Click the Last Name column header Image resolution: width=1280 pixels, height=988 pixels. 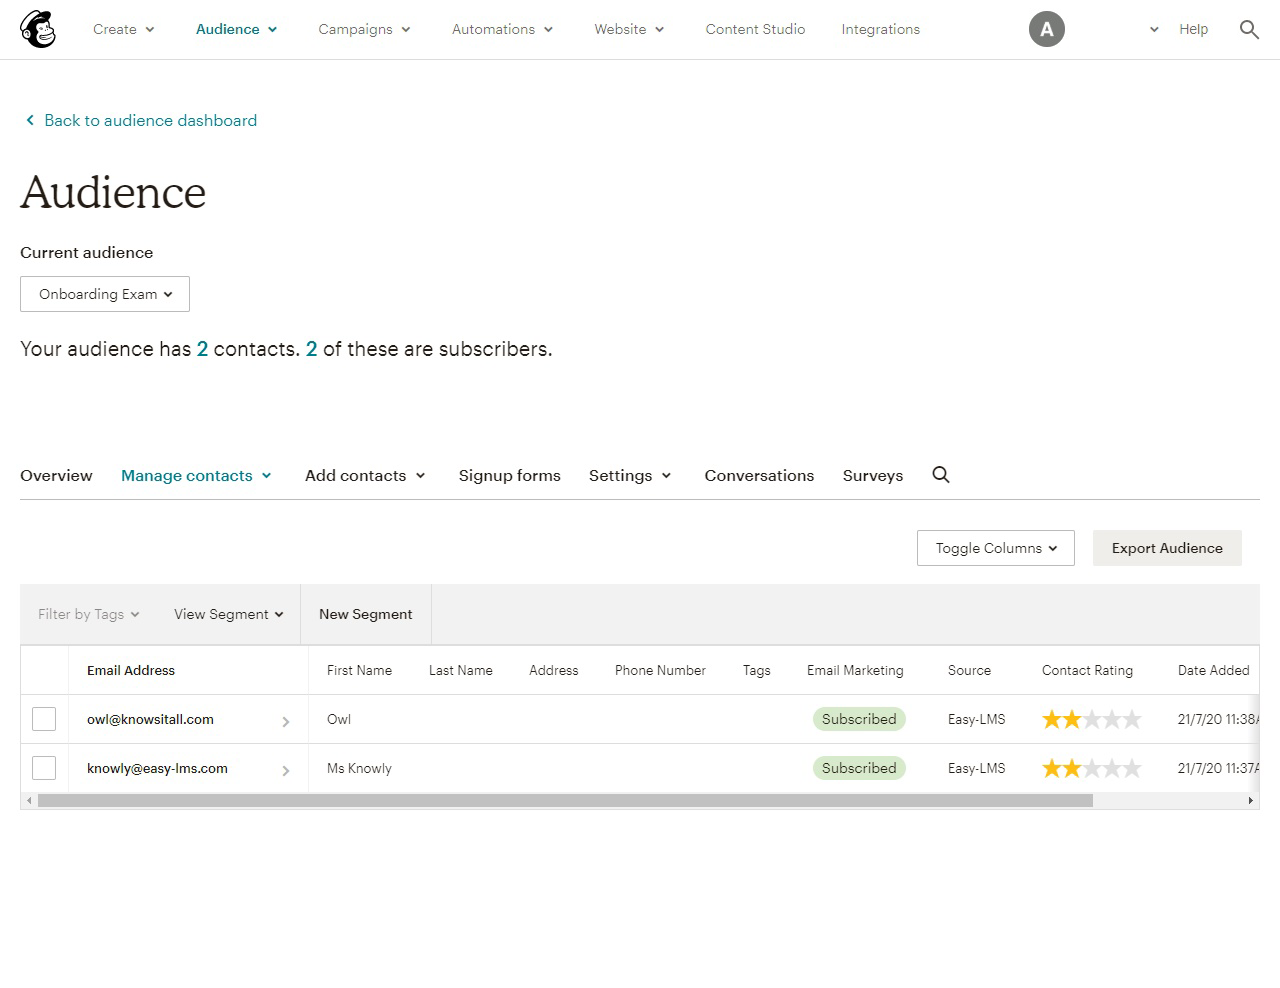point(461,670)
